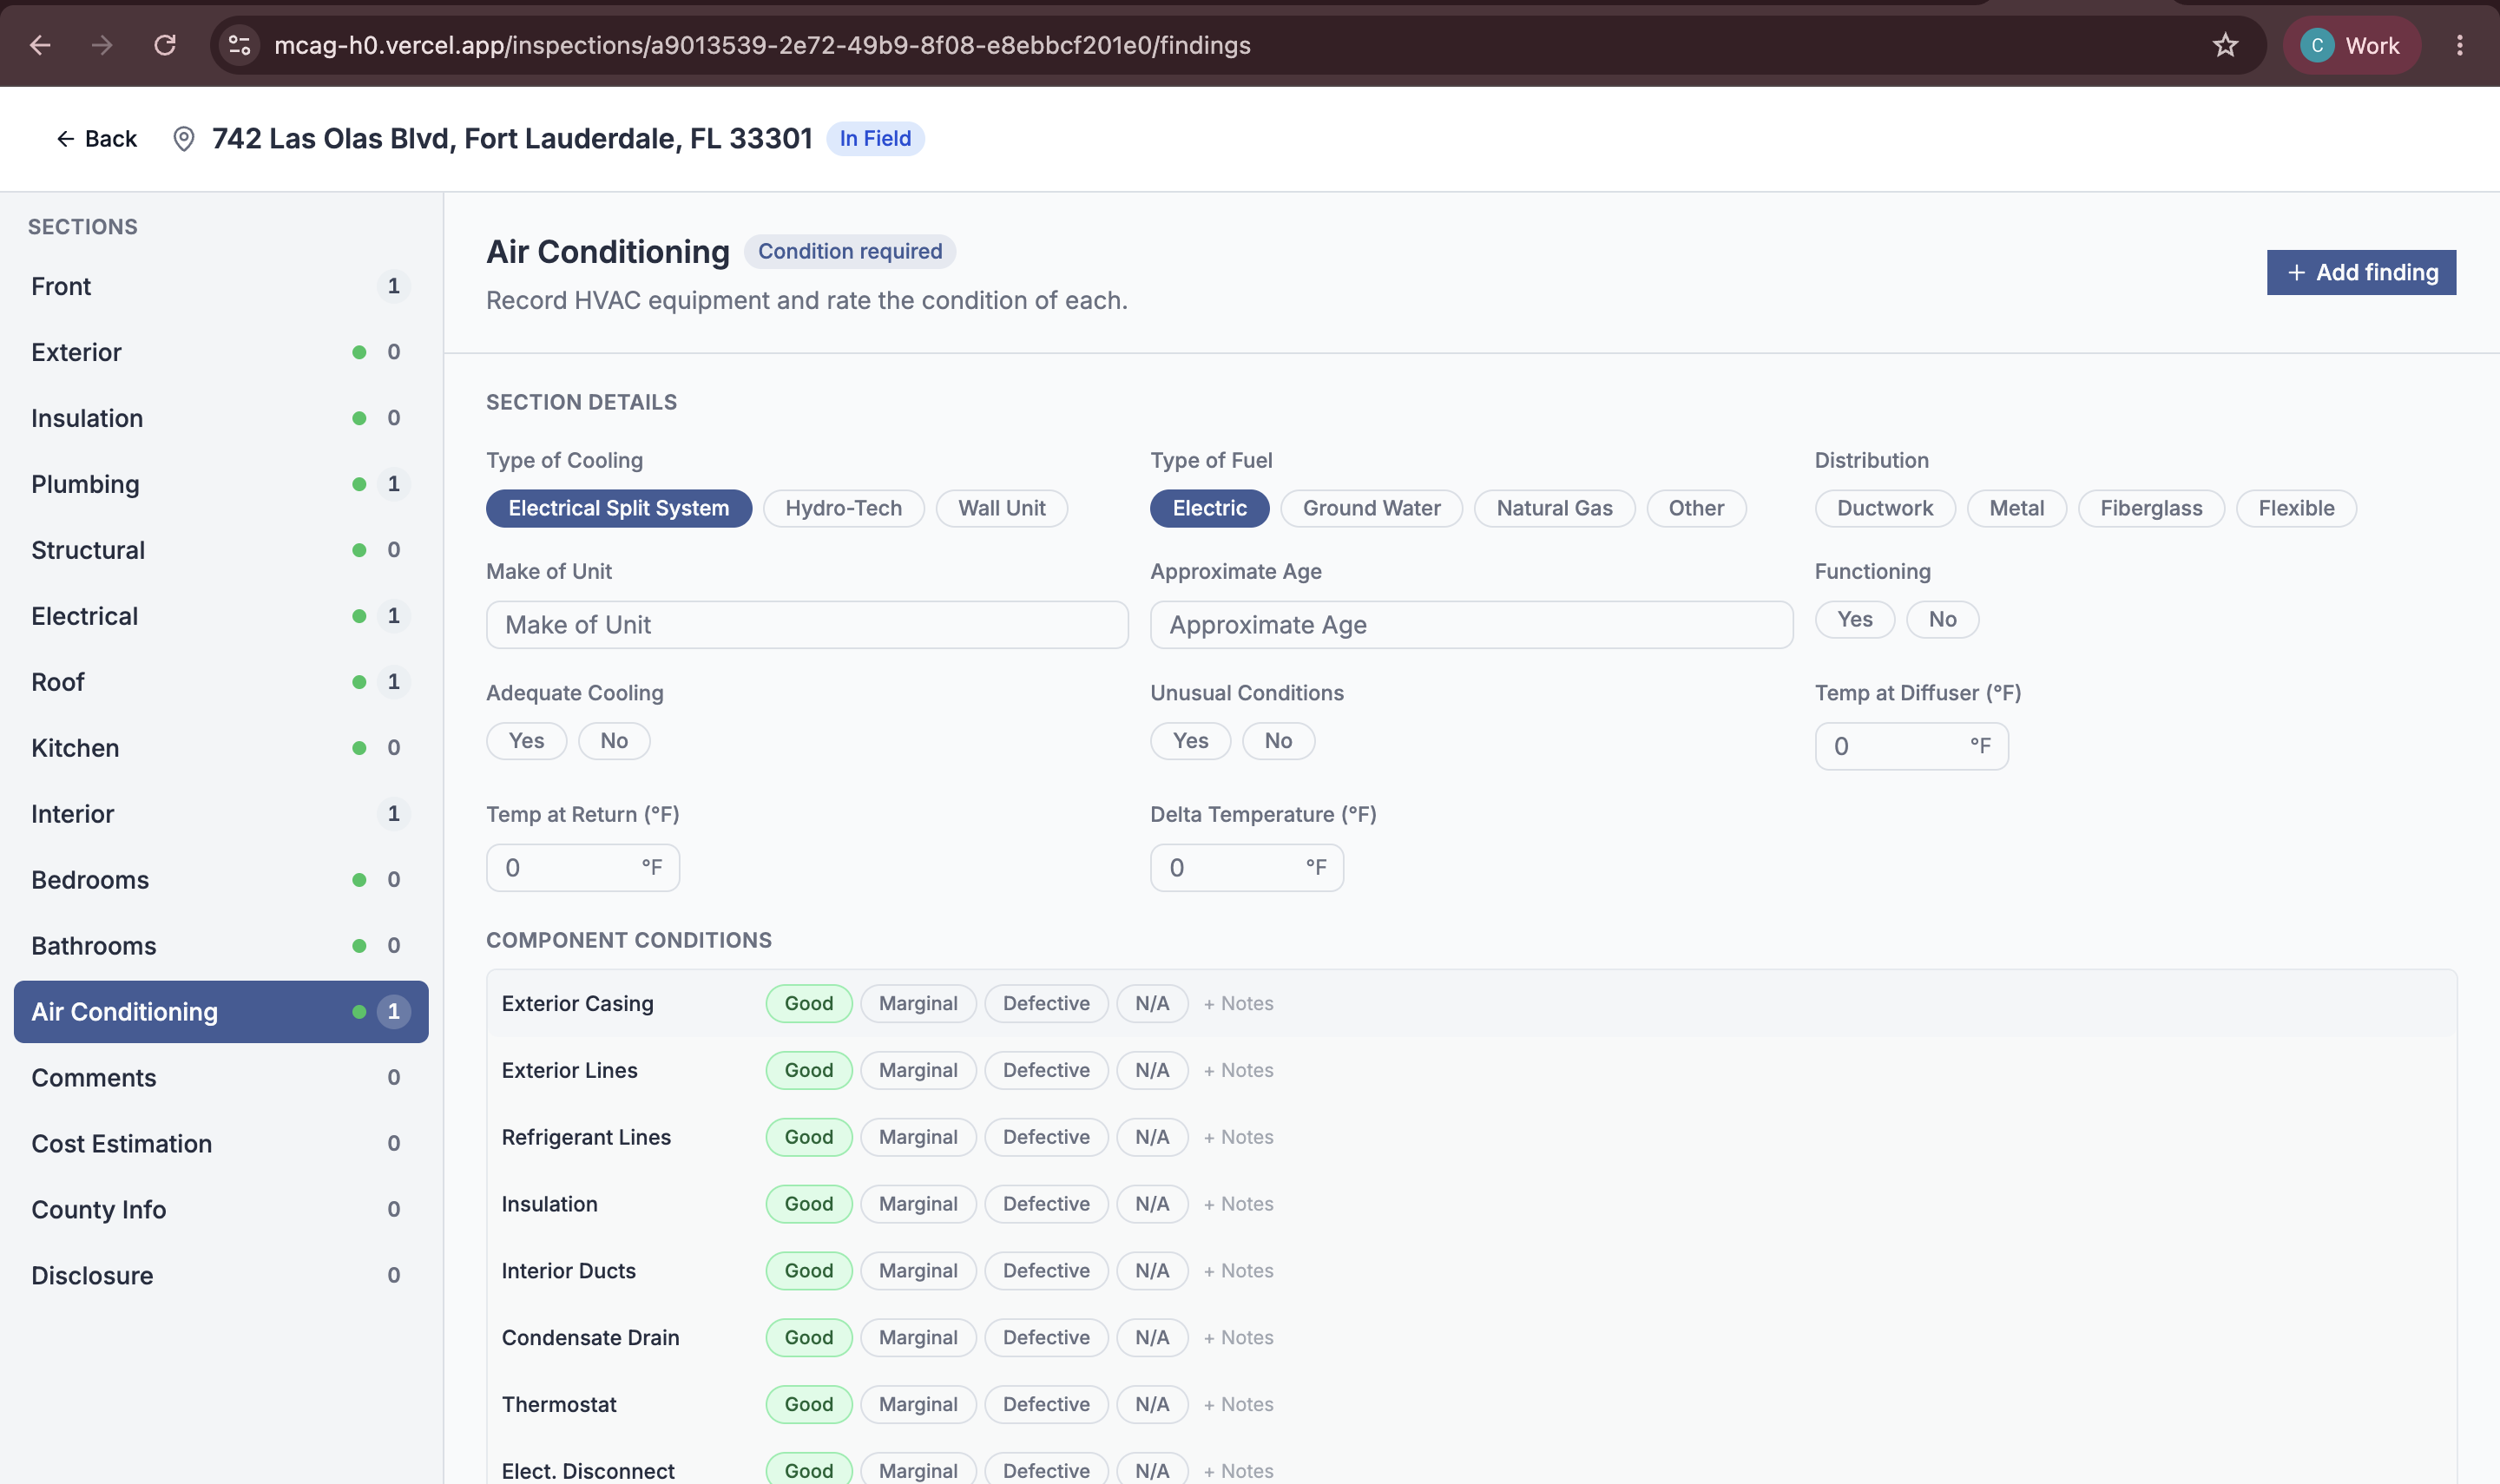This screenshot has height=1484, width=2500.
Task: Click the Add finding button
Action: tap(2360, 272)
